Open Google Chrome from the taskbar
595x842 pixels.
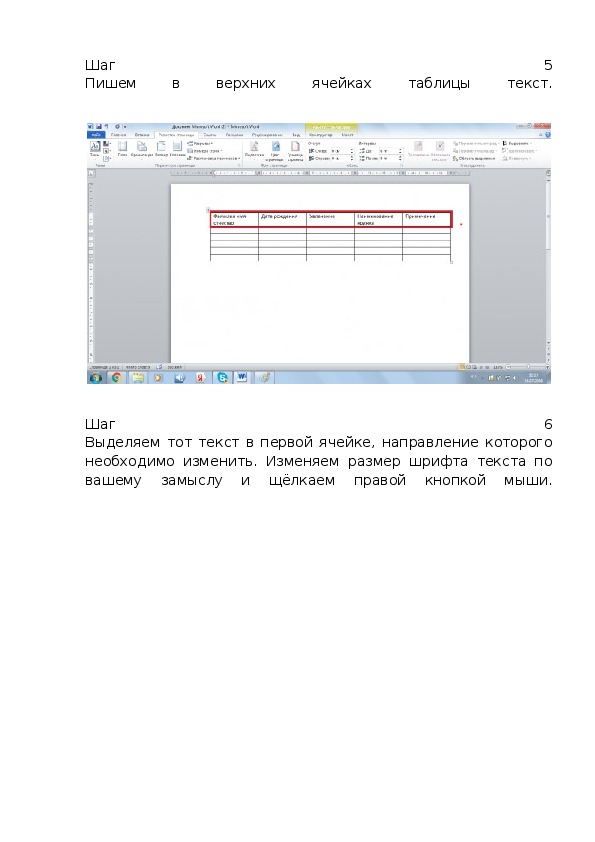(x=117, y=378)
